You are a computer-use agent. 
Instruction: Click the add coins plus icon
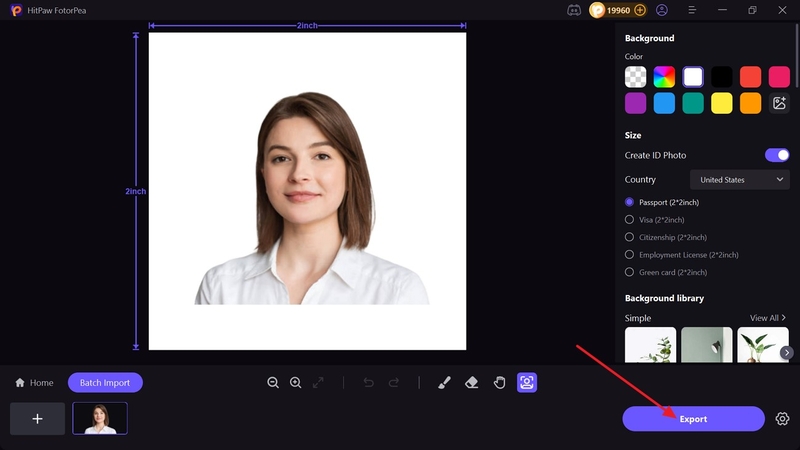tap(640, 10)
